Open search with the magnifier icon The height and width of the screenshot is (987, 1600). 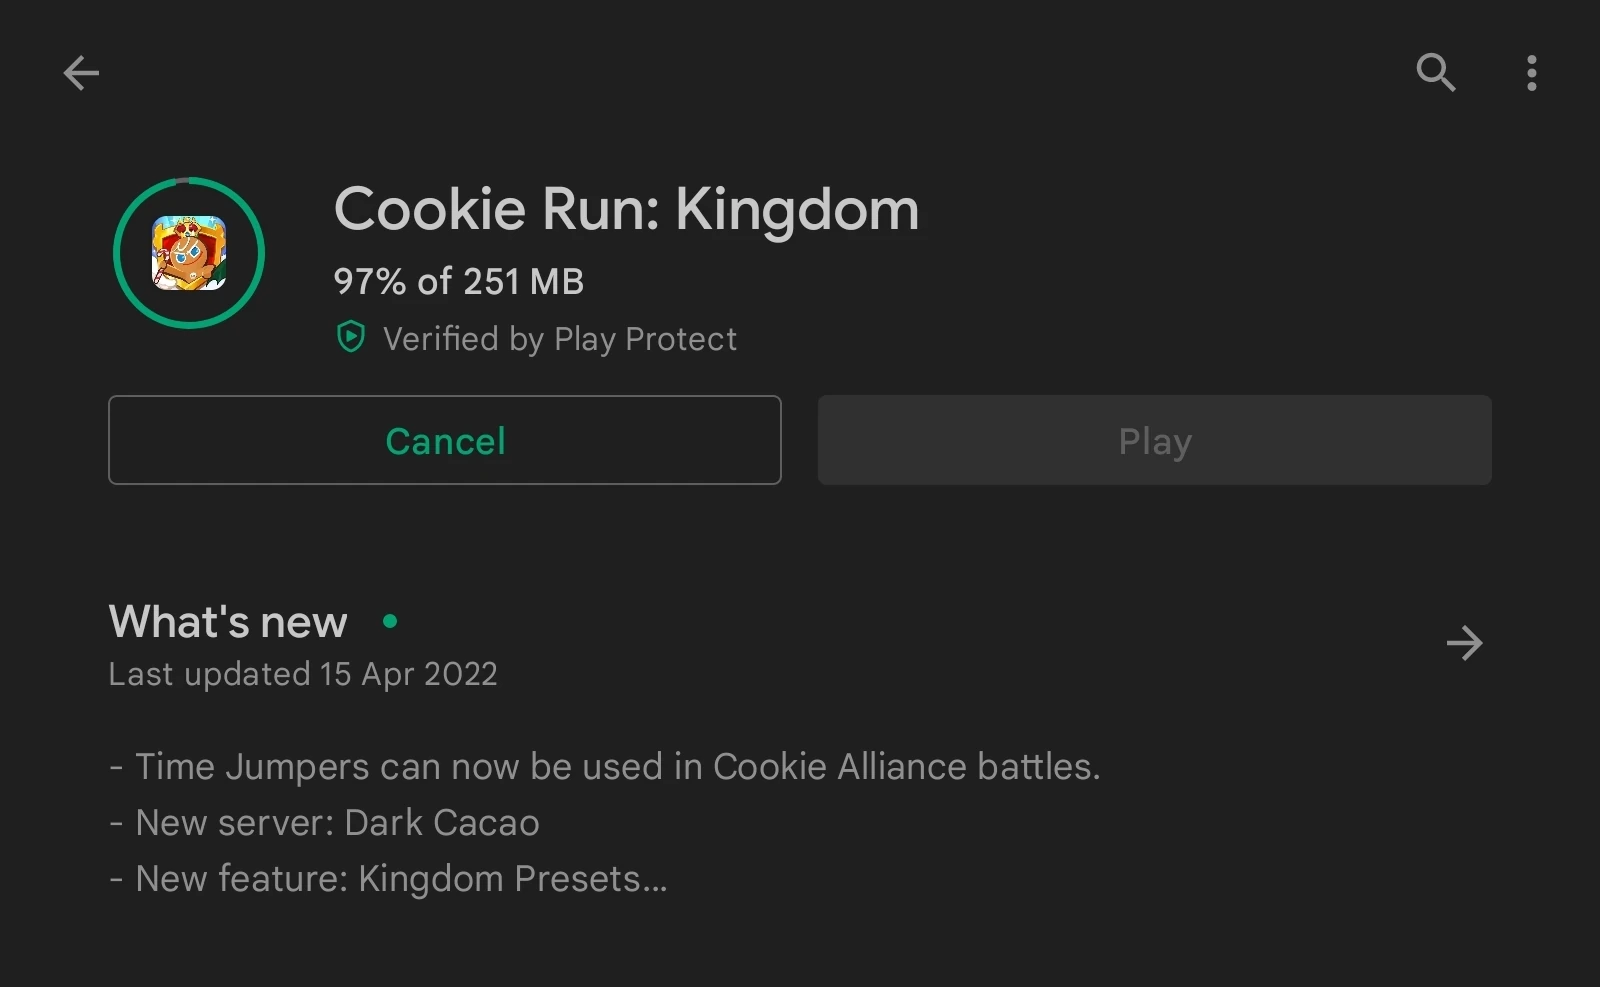[1435, 73]
